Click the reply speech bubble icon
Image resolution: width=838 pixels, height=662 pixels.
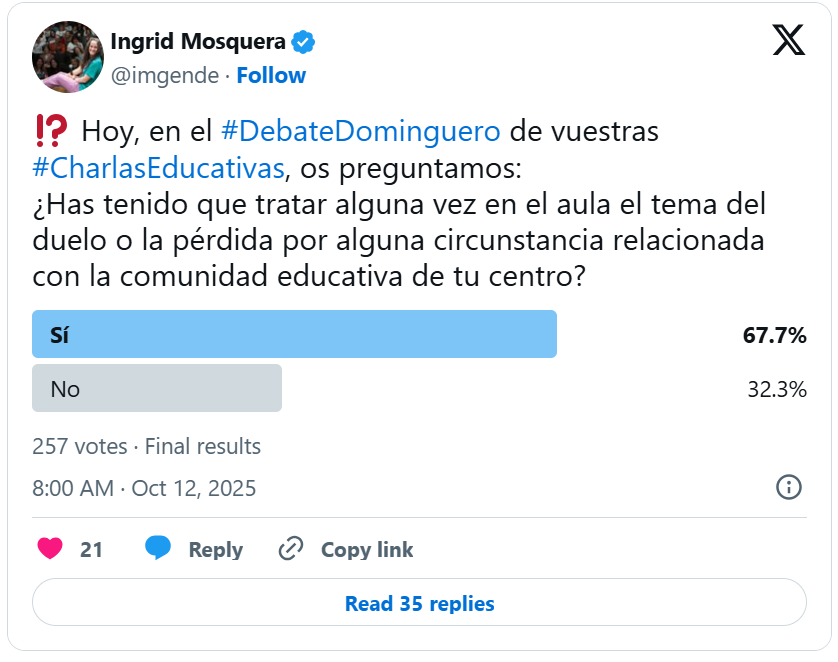pos(158,549)
